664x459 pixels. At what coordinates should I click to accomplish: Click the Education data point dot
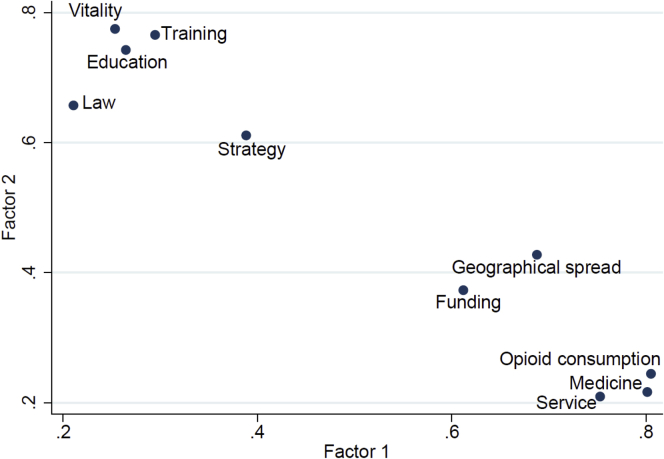[126, 50]
